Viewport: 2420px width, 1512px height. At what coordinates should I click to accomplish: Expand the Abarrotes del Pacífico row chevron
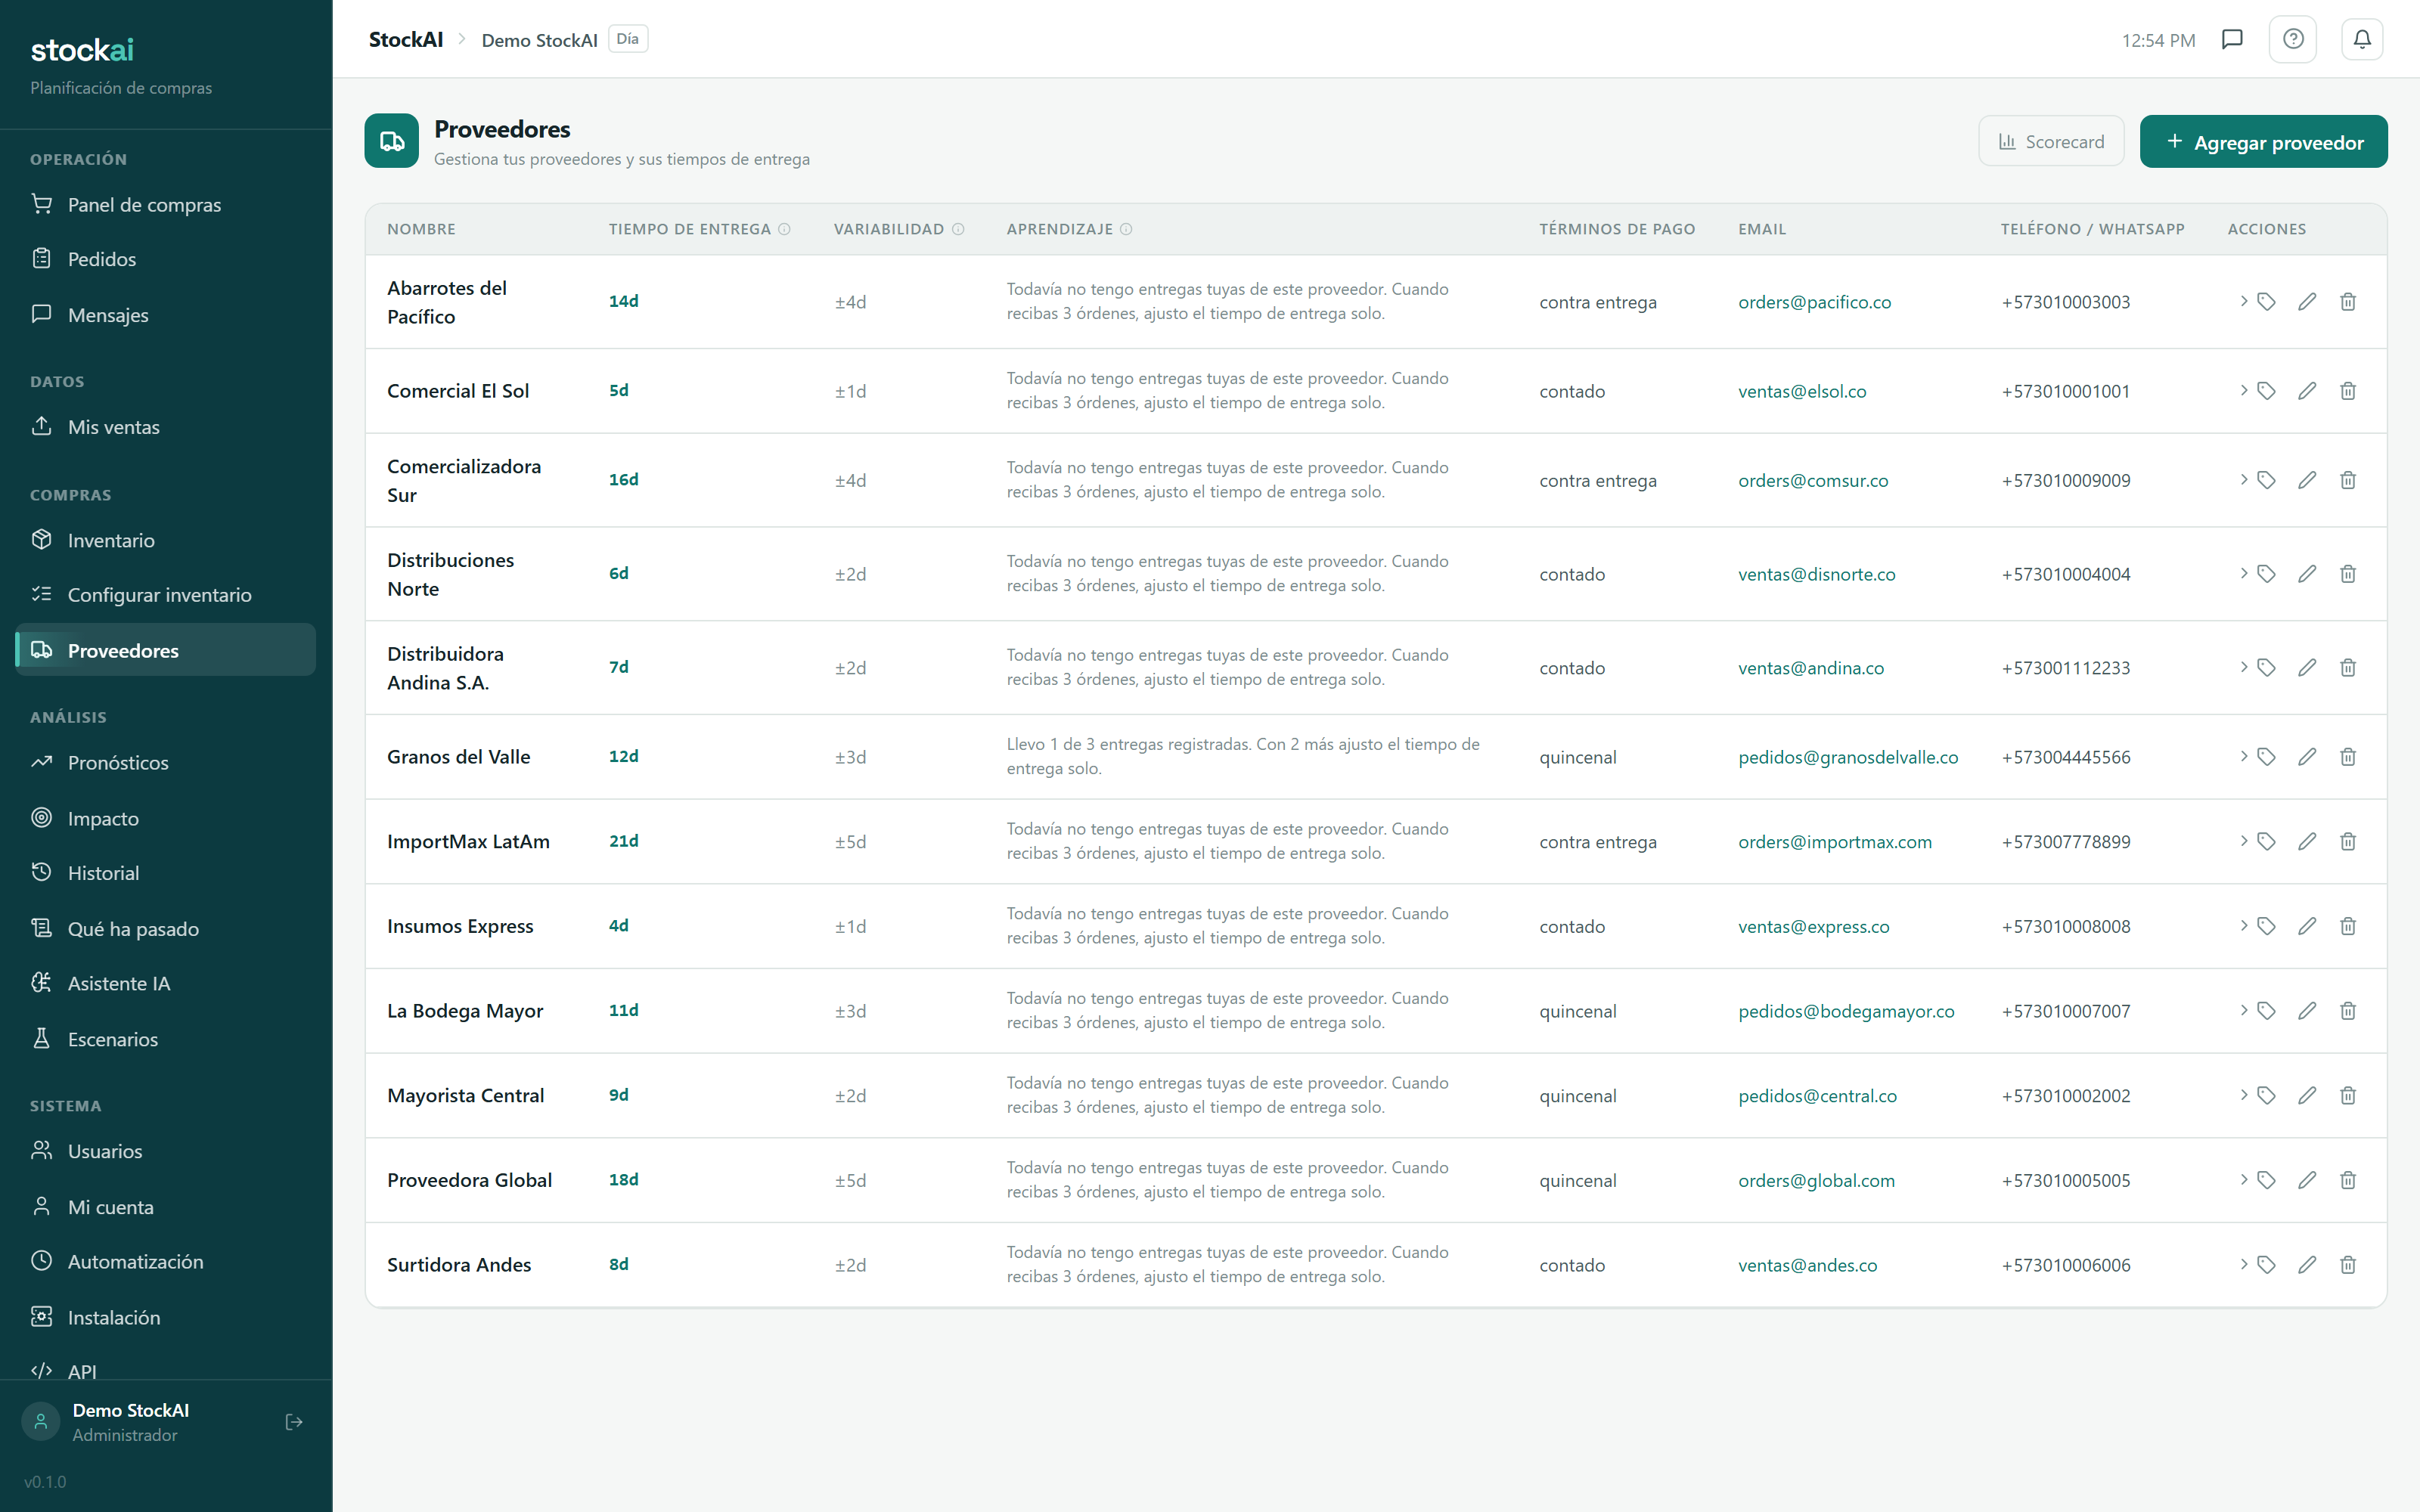click(2244, 300)
